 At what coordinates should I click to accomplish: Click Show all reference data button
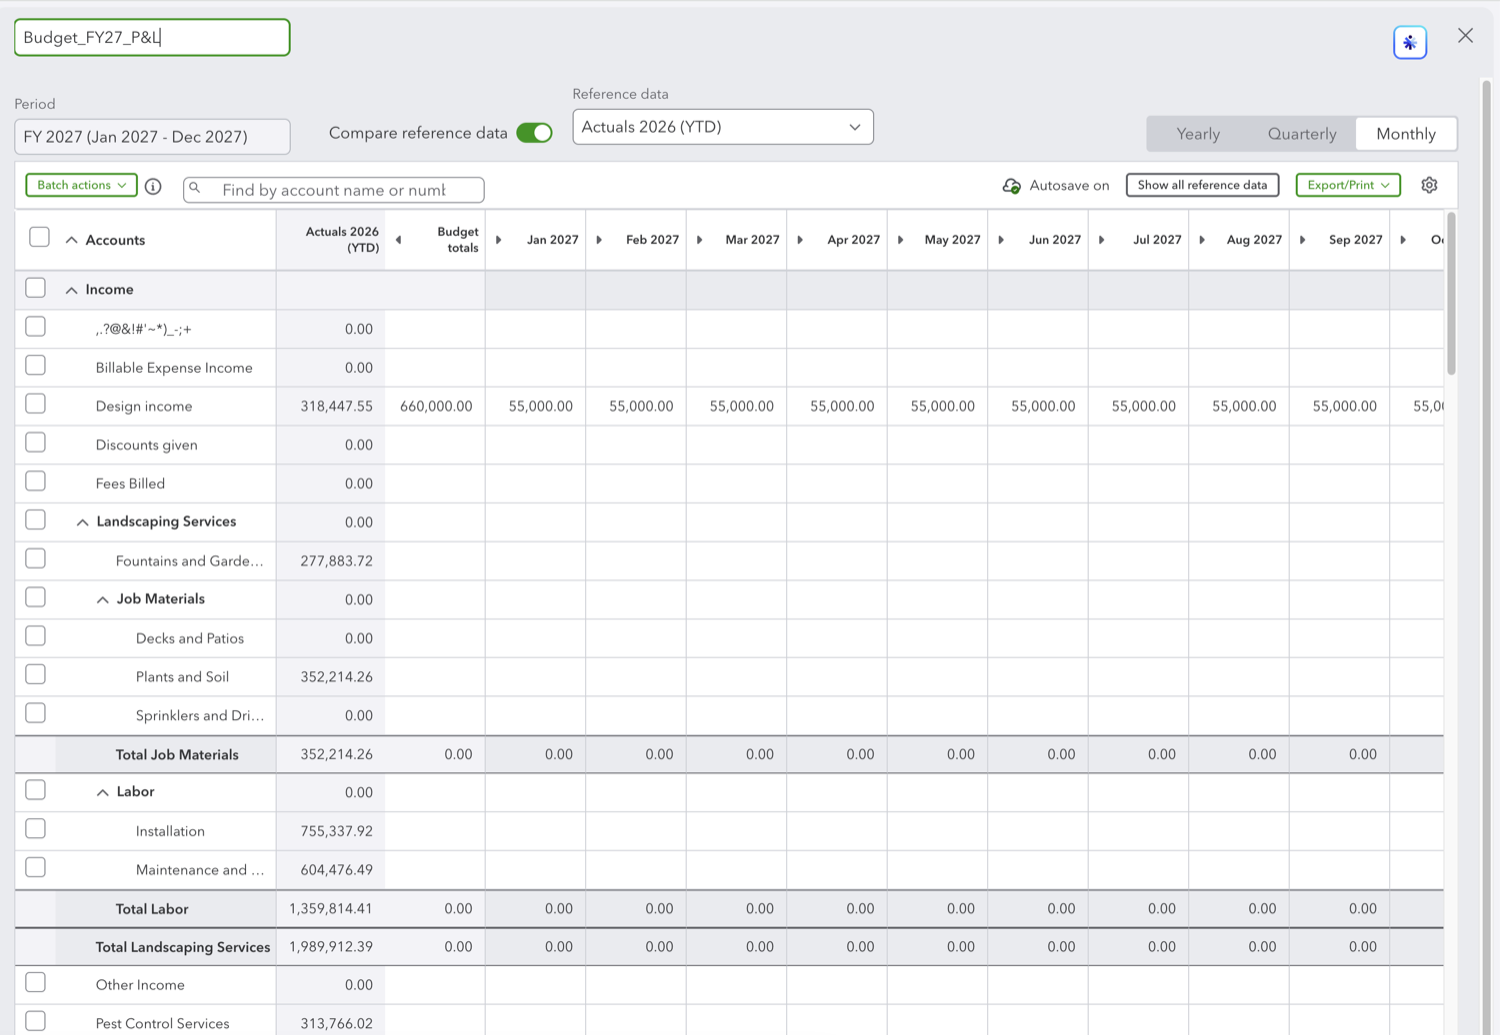point(1202,185)
